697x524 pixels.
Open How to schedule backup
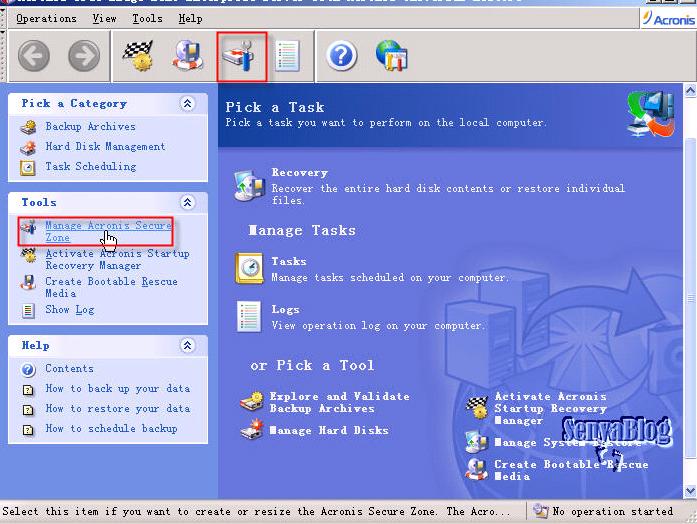coord(111,428)
